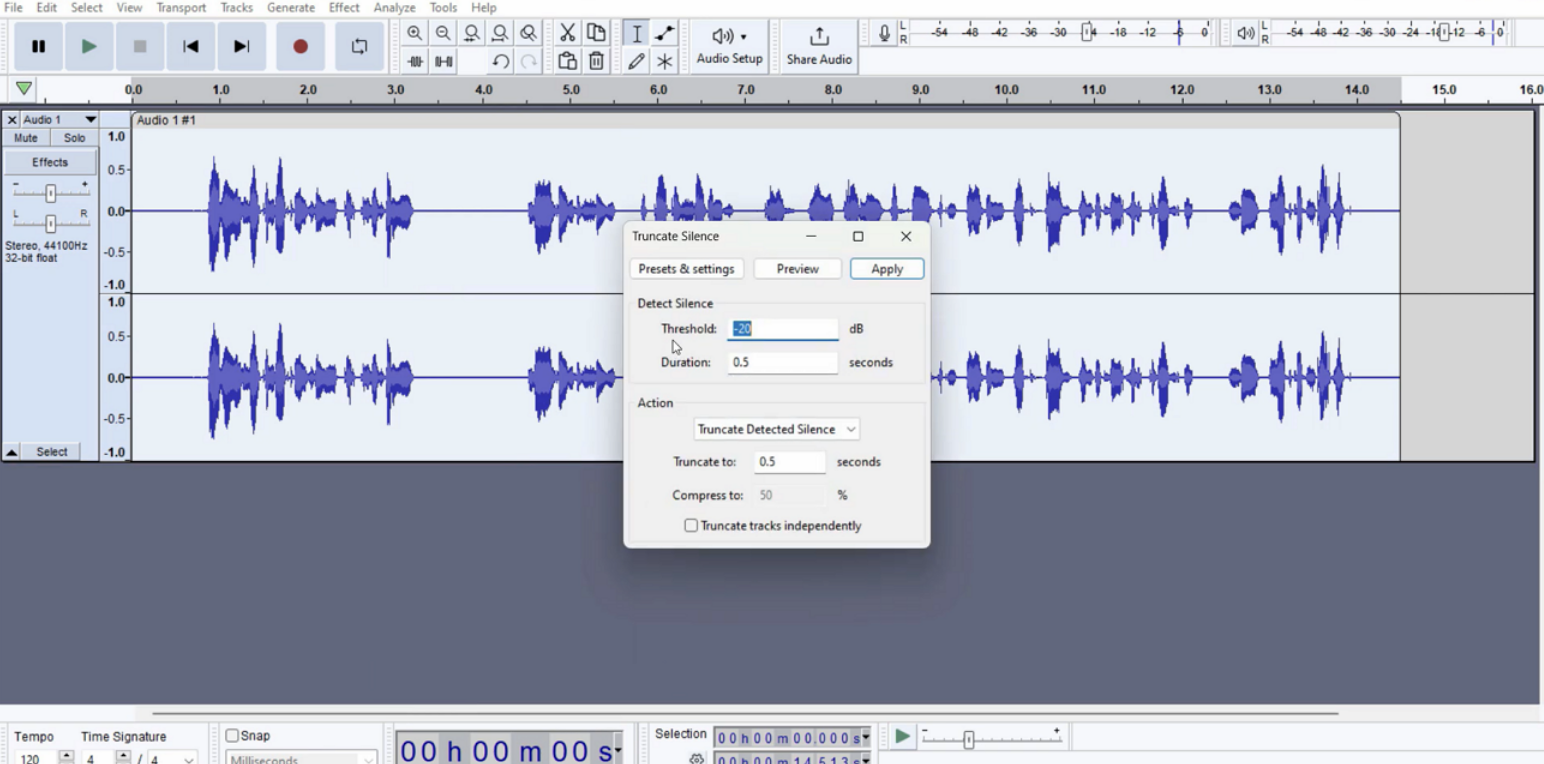Stop playback with the Stop button
This screenshot has height=764, width=1544.
coord(140,46)
